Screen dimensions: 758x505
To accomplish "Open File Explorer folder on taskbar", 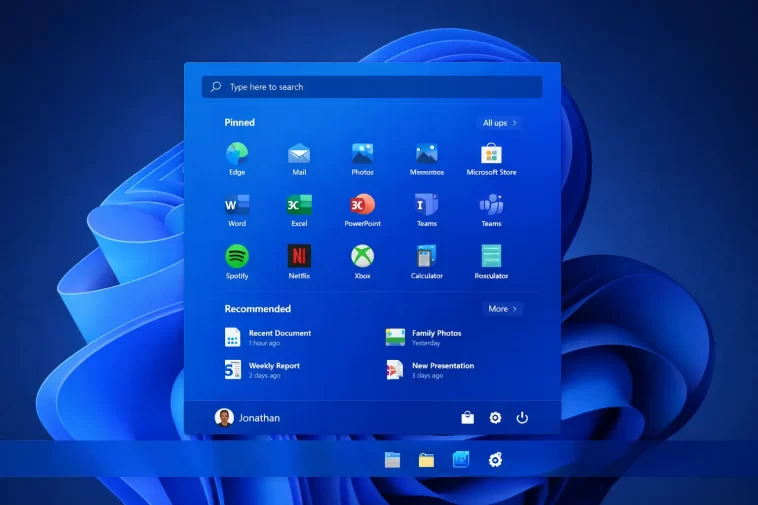I will tap(426, 460).
